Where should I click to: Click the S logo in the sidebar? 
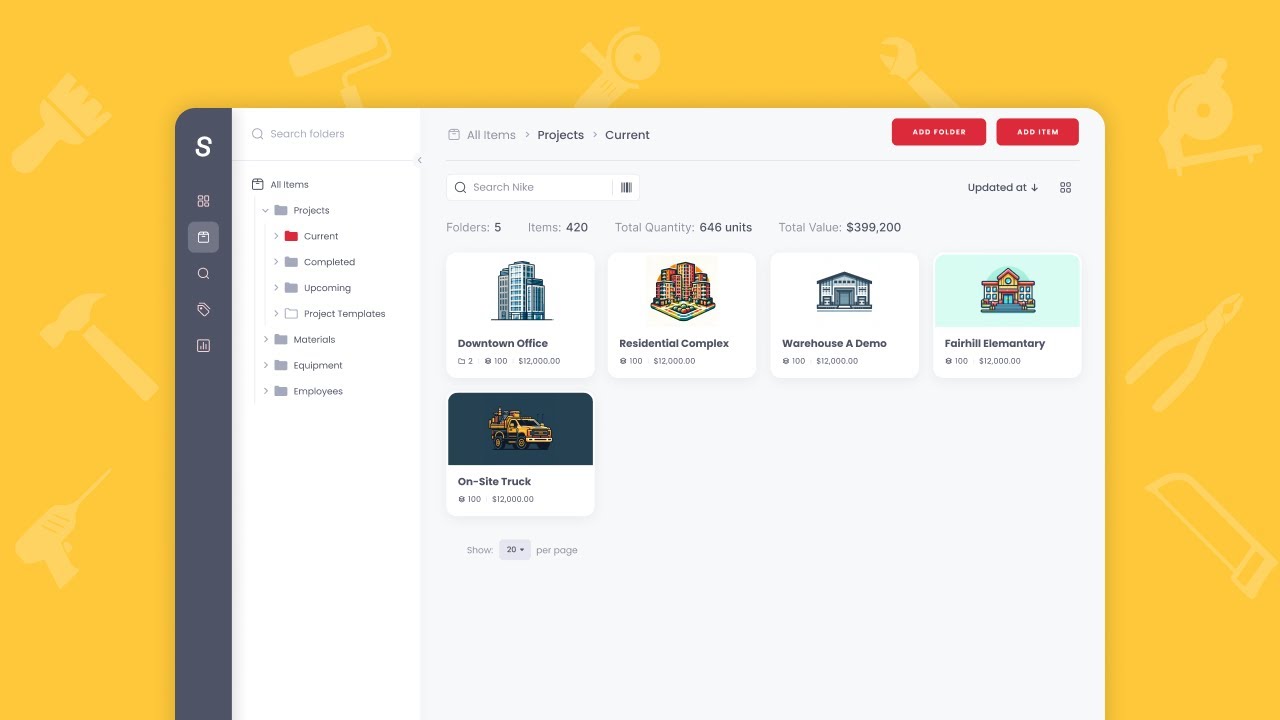(x=203, y=147)
